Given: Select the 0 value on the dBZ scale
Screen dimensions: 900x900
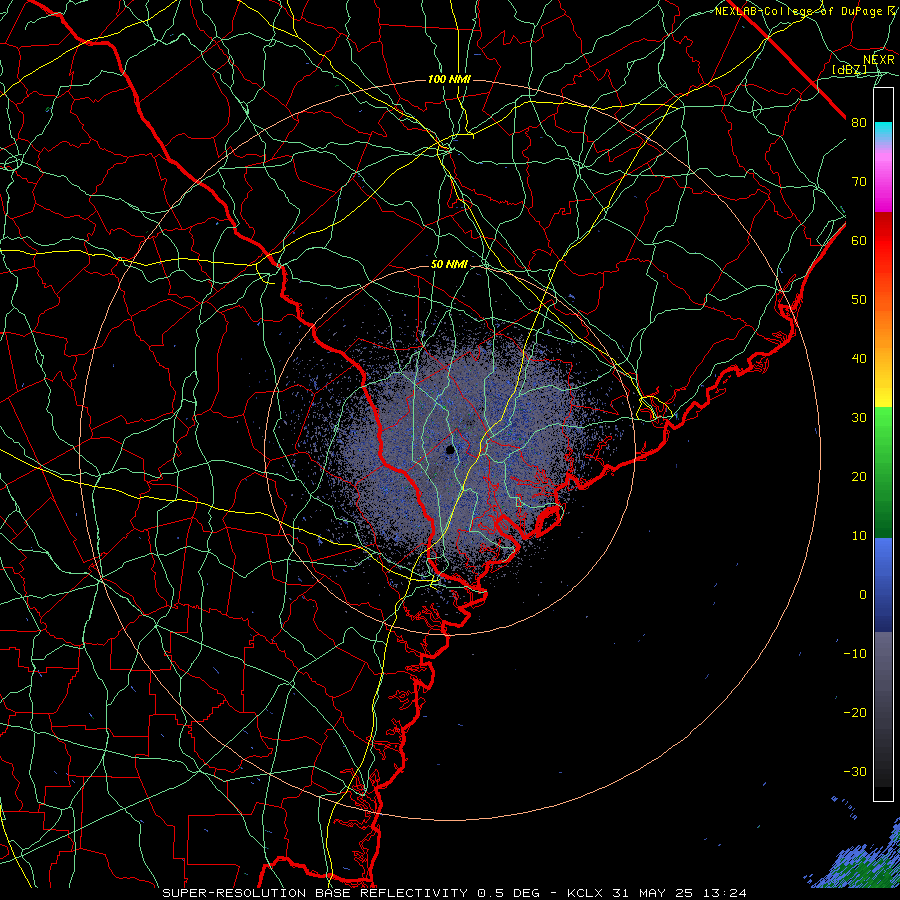Looking at the screenshot, I should 863,595.
